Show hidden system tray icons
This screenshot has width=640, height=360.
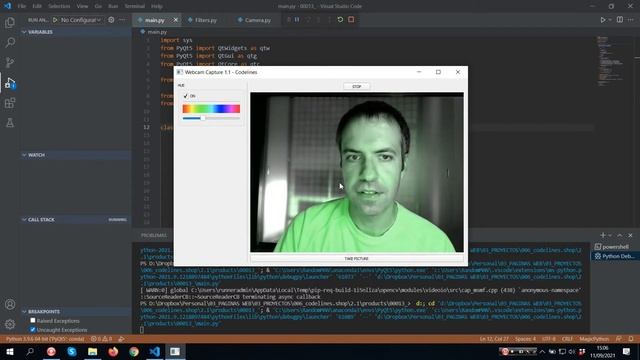click(542, 351)
